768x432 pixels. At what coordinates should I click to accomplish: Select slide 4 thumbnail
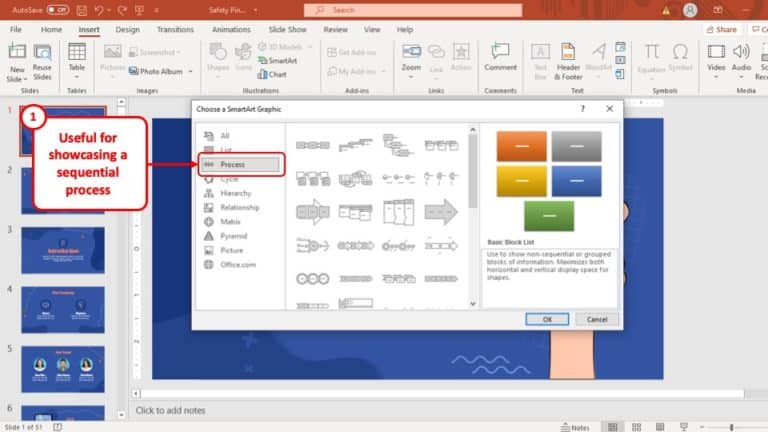[x=63, y=310]
